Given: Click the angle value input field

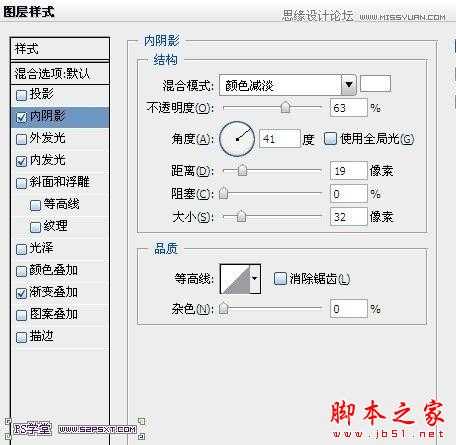Looking at the screenshot, I should 279,139.
